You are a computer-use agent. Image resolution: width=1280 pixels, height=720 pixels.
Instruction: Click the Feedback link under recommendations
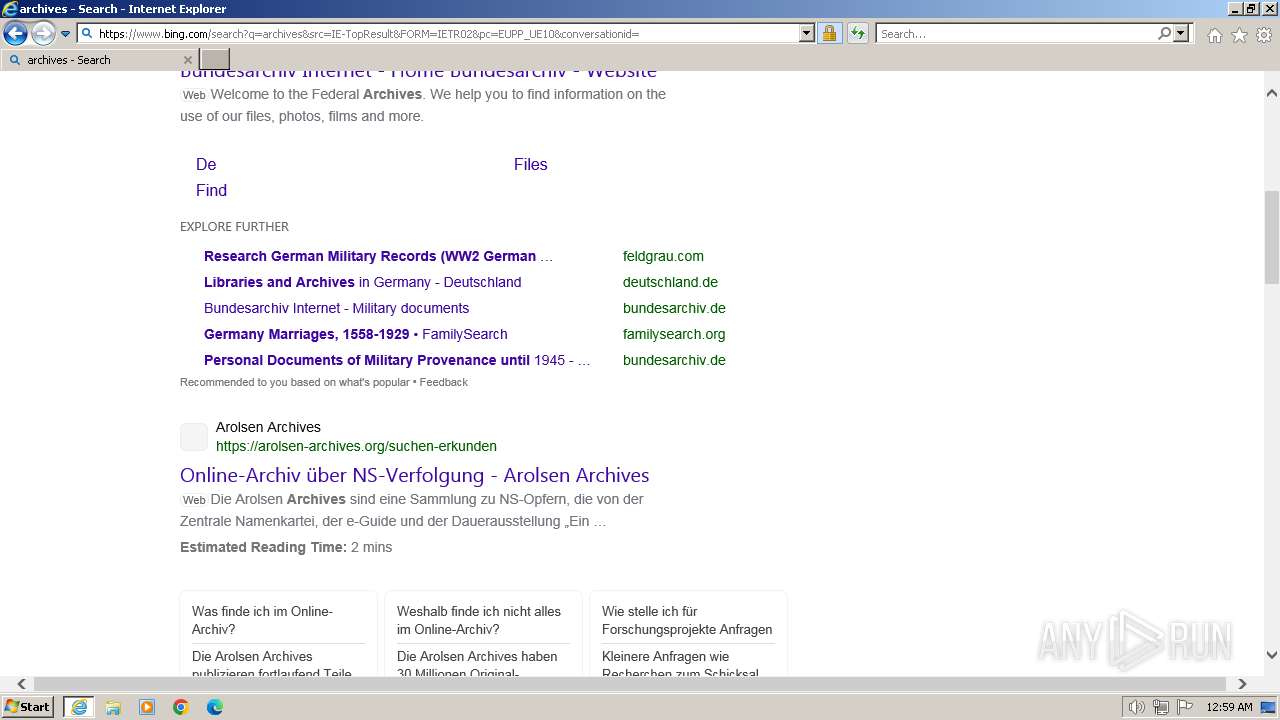pyautogui.click(x=443, y=382)
